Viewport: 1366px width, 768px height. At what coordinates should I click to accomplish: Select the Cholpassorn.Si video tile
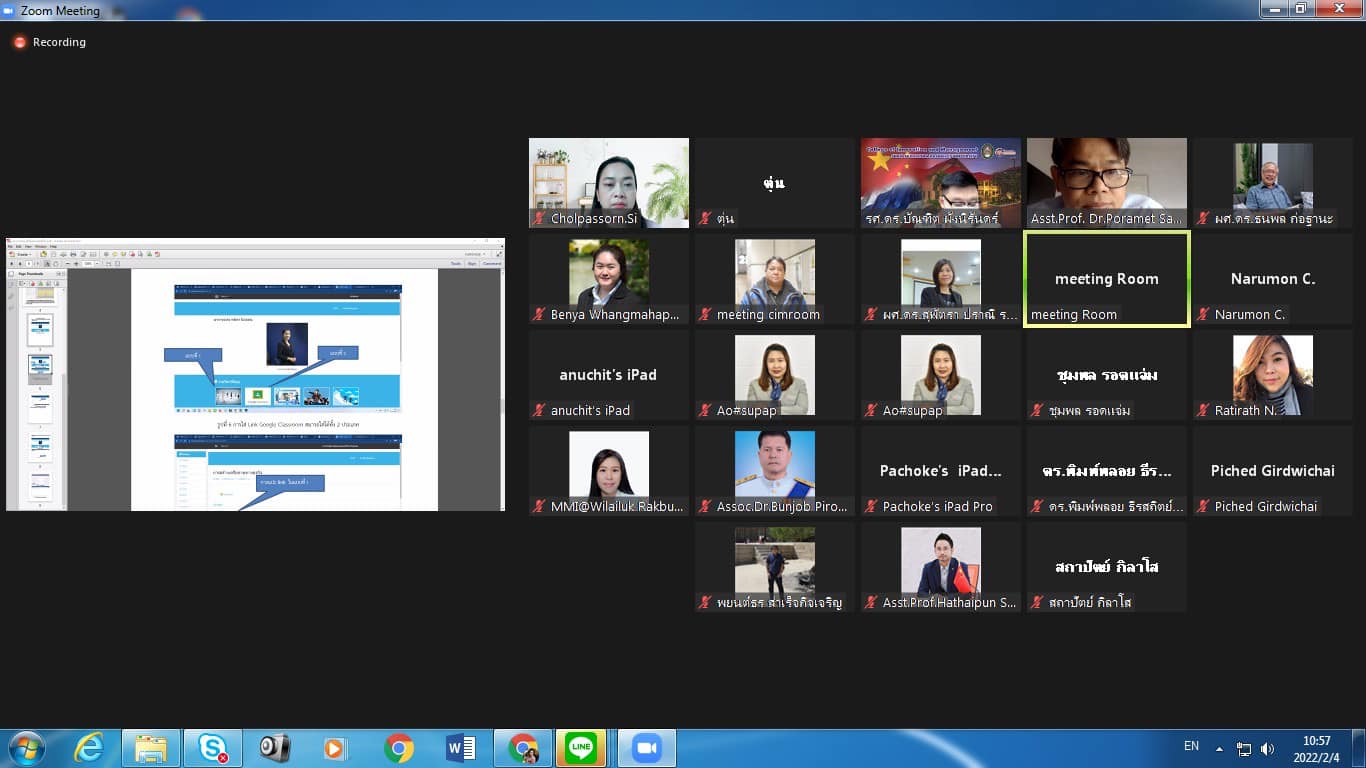608,183
